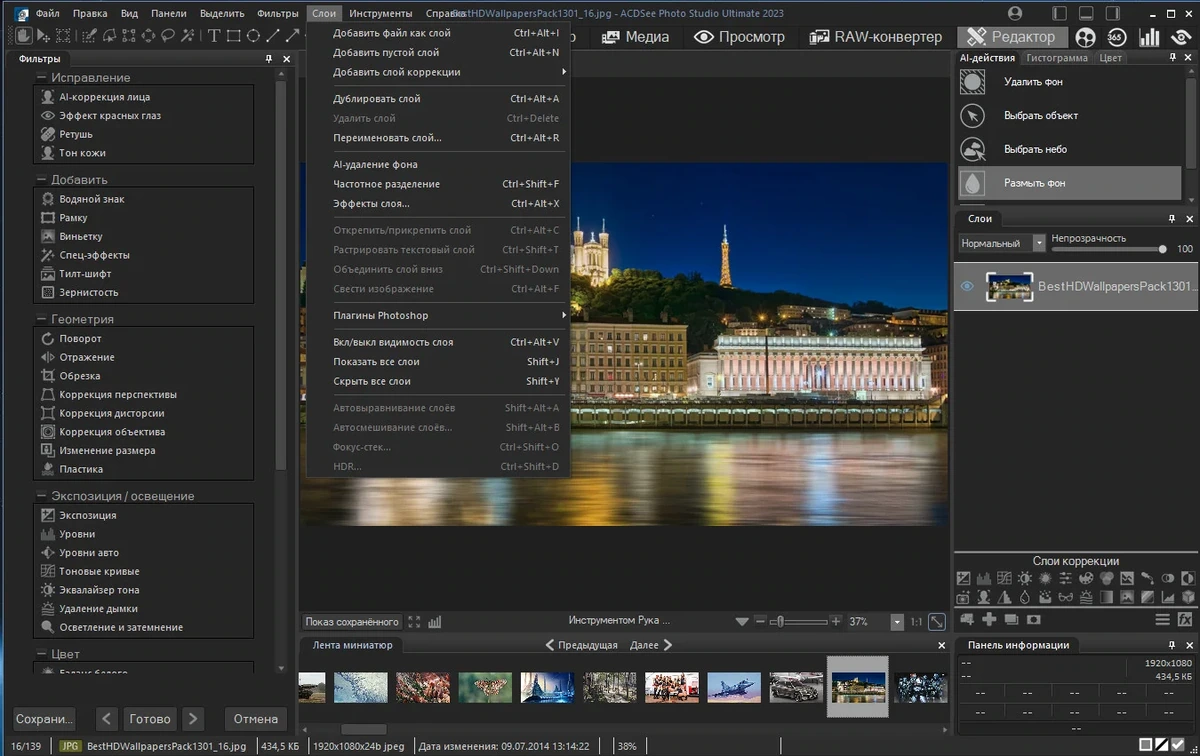This screenshot has width=1200, height=756.
Task: Click the user account profile icon
Action: click(1015, 13)
